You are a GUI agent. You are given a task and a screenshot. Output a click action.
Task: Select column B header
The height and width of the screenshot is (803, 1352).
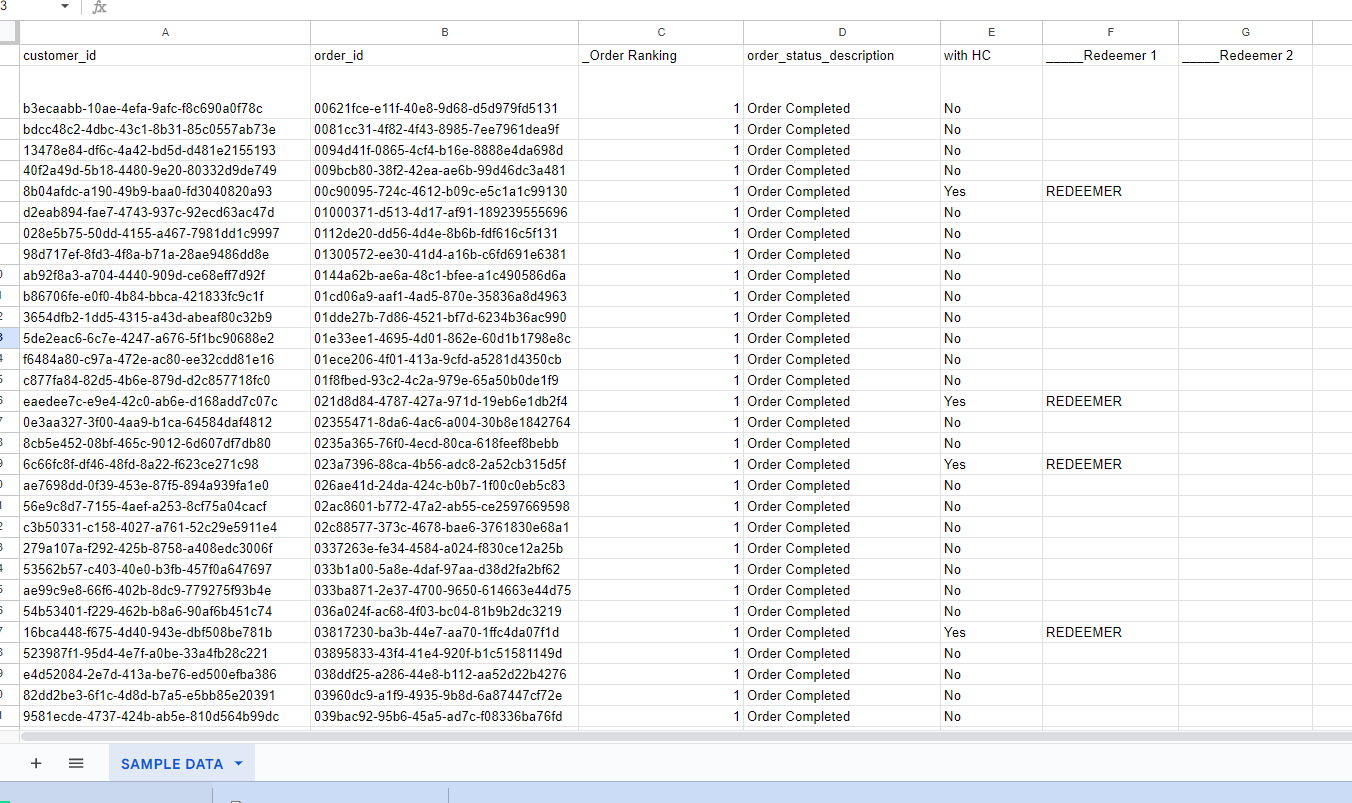[x=444, y=32]
